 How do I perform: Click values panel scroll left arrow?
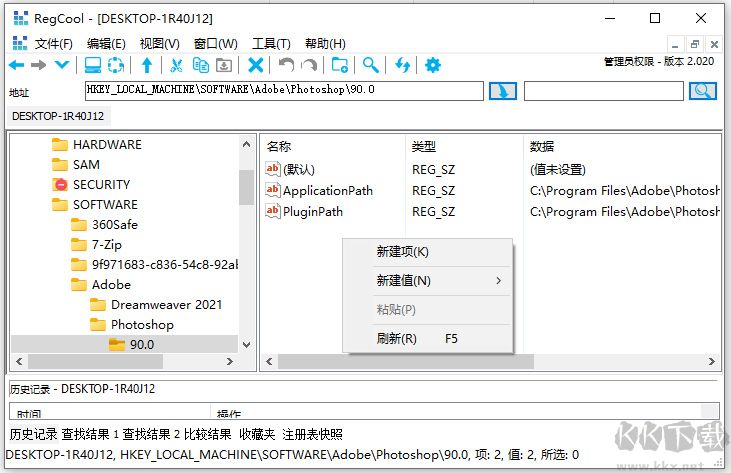point(269,362)
